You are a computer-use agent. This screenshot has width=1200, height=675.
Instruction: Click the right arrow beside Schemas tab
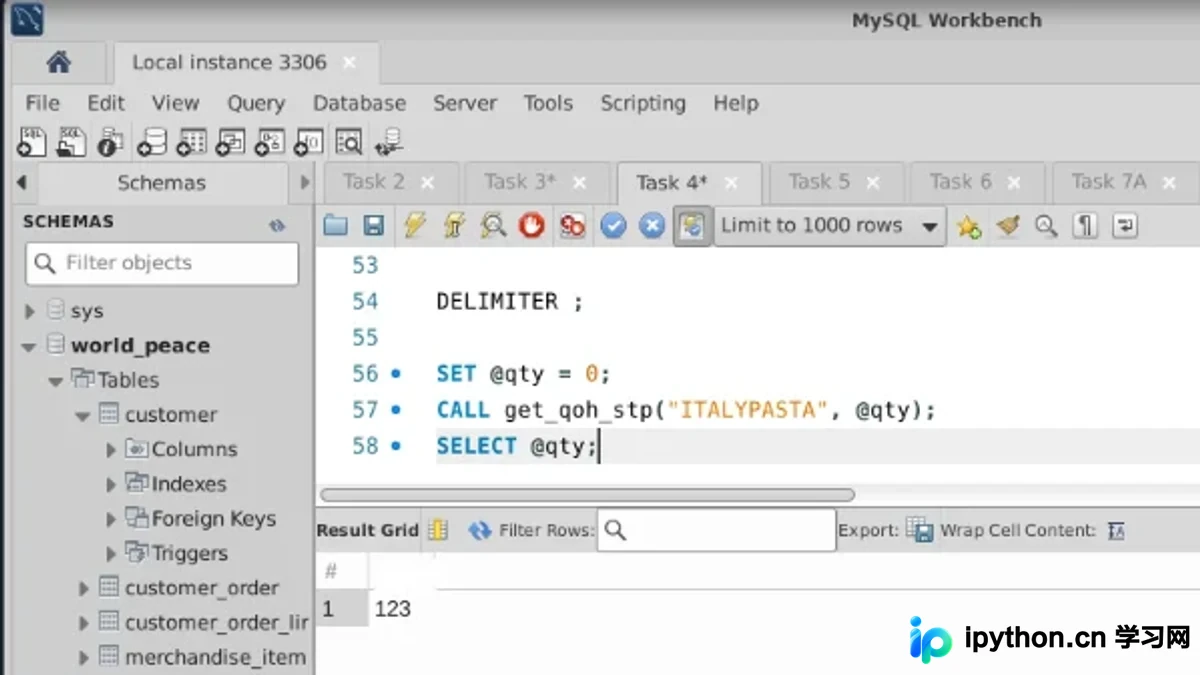[305, 183]
